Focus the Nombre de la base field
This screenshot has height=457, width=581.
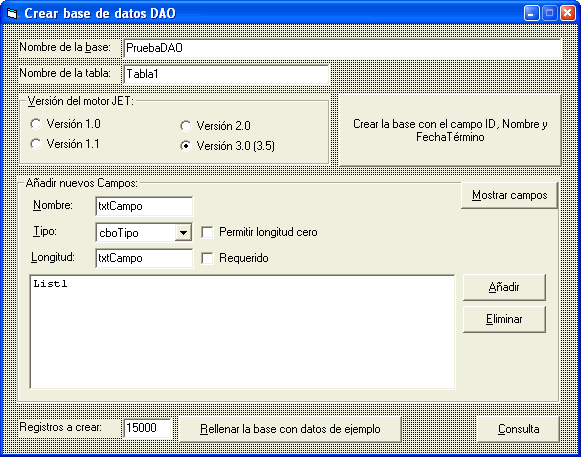(342, 48)
